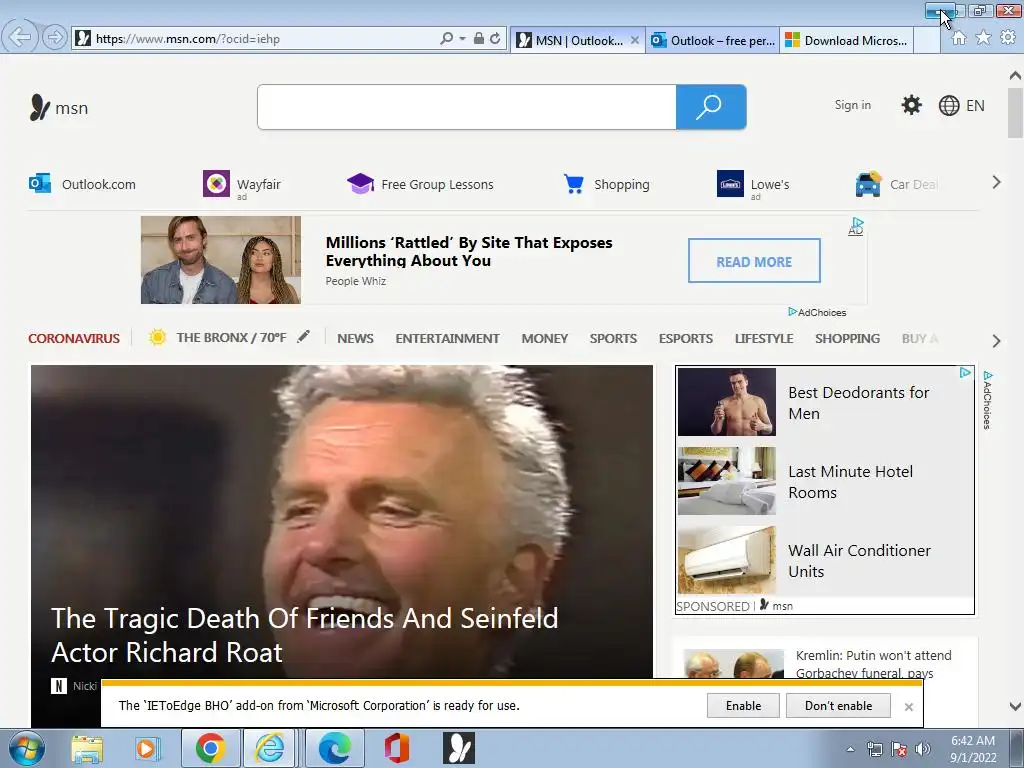Open File Explorer from taskbar
Viewport: 1024px width, 768px height.
(87, 749)
